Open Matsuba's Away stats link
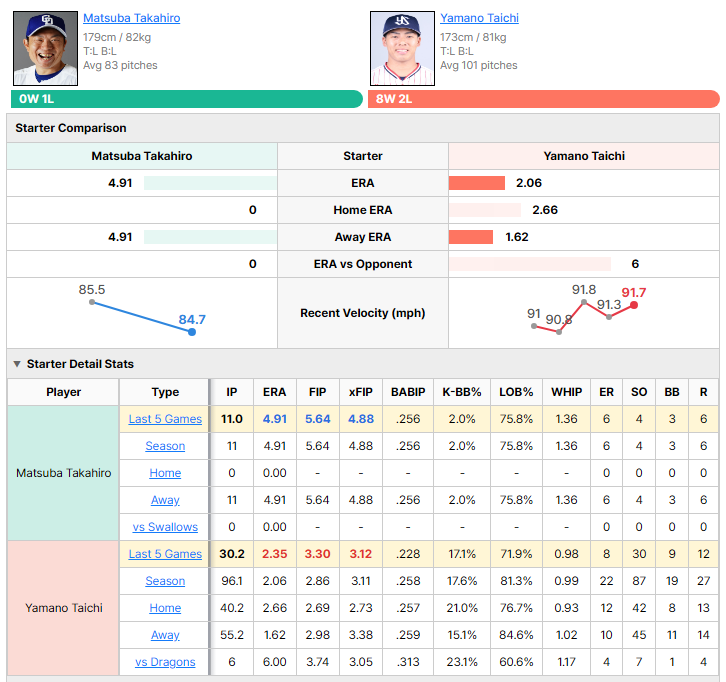The height and width of the screenshot is (682, 726). click(165, 500)
